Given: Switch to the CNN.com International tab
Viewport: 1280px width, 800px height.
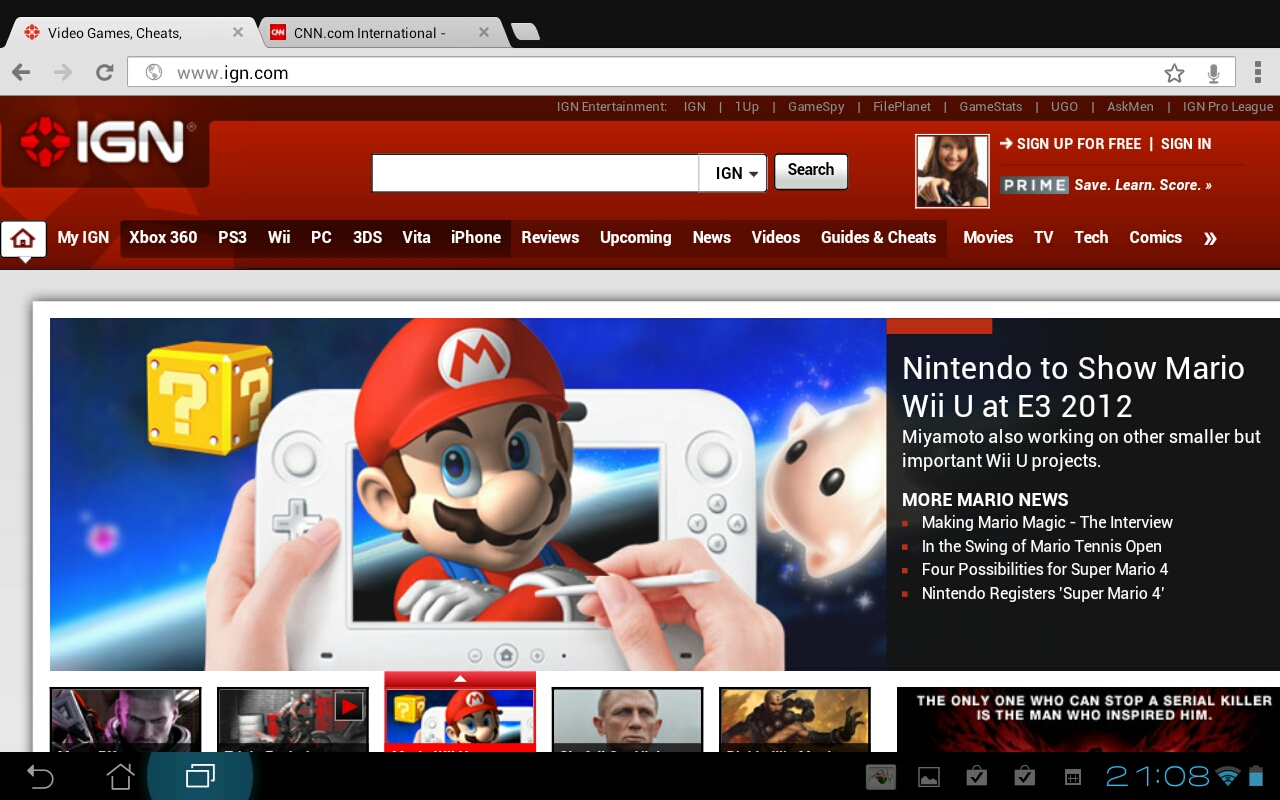Looking at the screenshot, I should (x=370, y=33).
